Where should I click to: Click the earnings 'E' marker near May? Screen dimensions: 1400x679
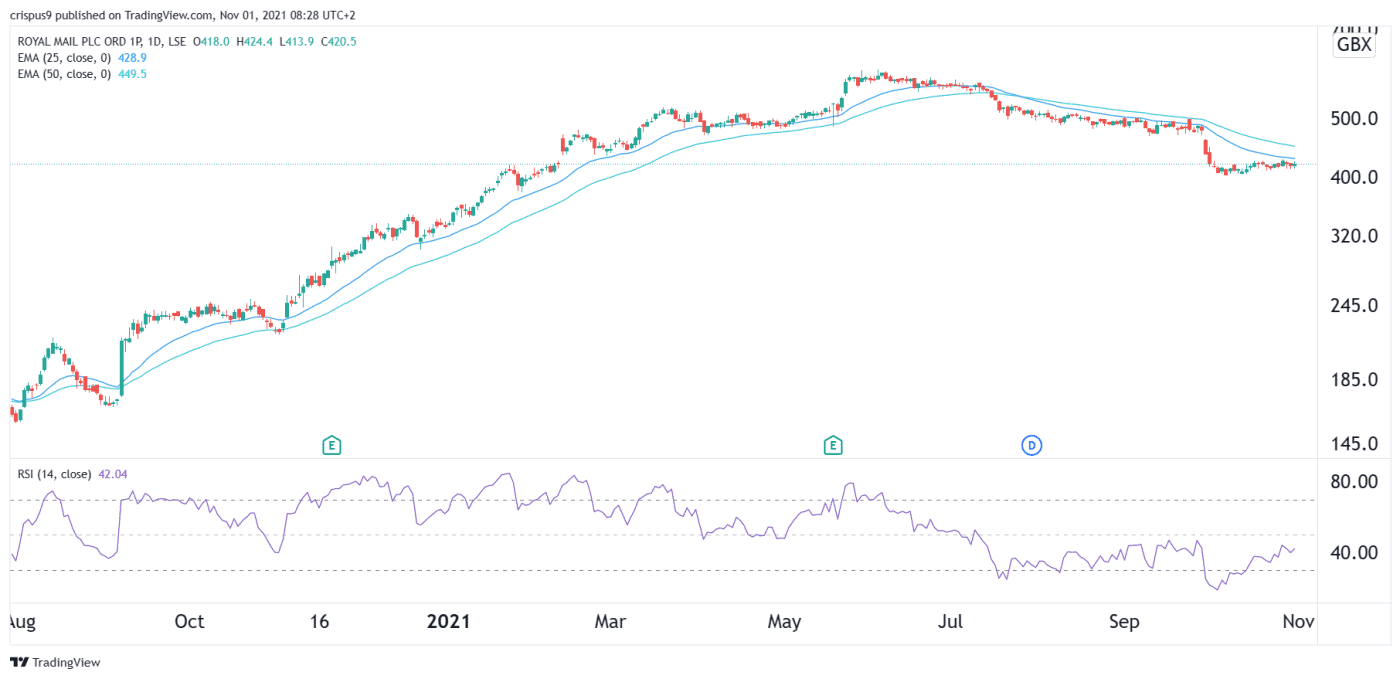833,445
